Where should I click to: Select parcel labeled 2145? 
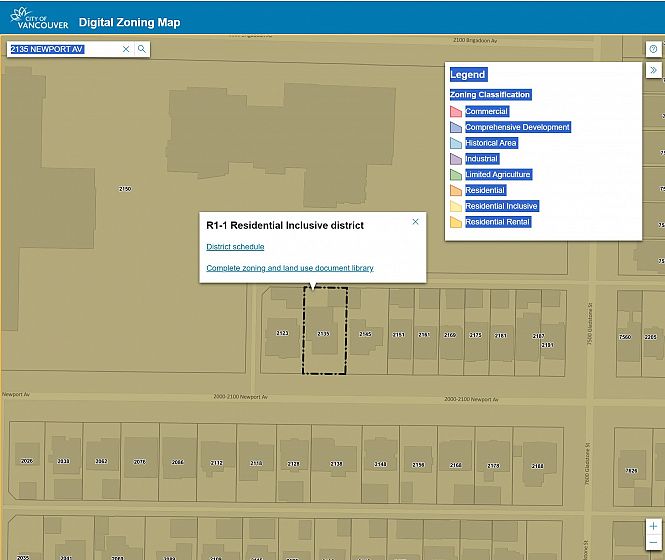[366, 332]
